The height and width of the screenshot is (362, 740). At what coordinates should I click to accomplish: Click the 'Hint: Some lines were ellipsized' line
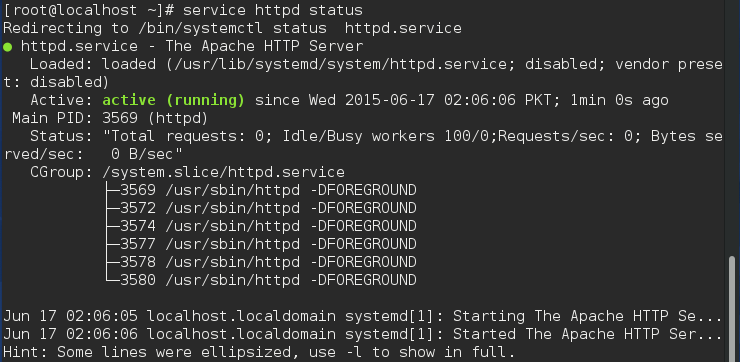(x=259, y=352)
